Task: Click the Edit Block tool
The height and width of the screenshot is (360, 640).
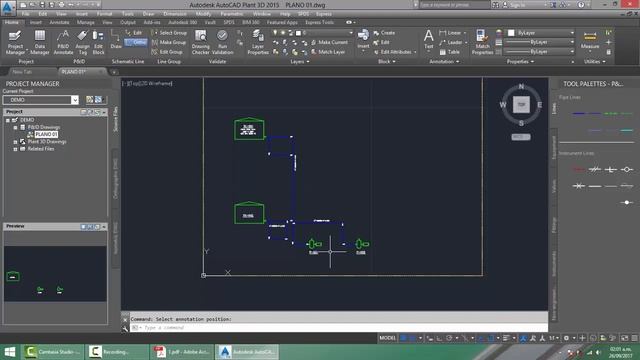Action: click(x=98, y=42)
